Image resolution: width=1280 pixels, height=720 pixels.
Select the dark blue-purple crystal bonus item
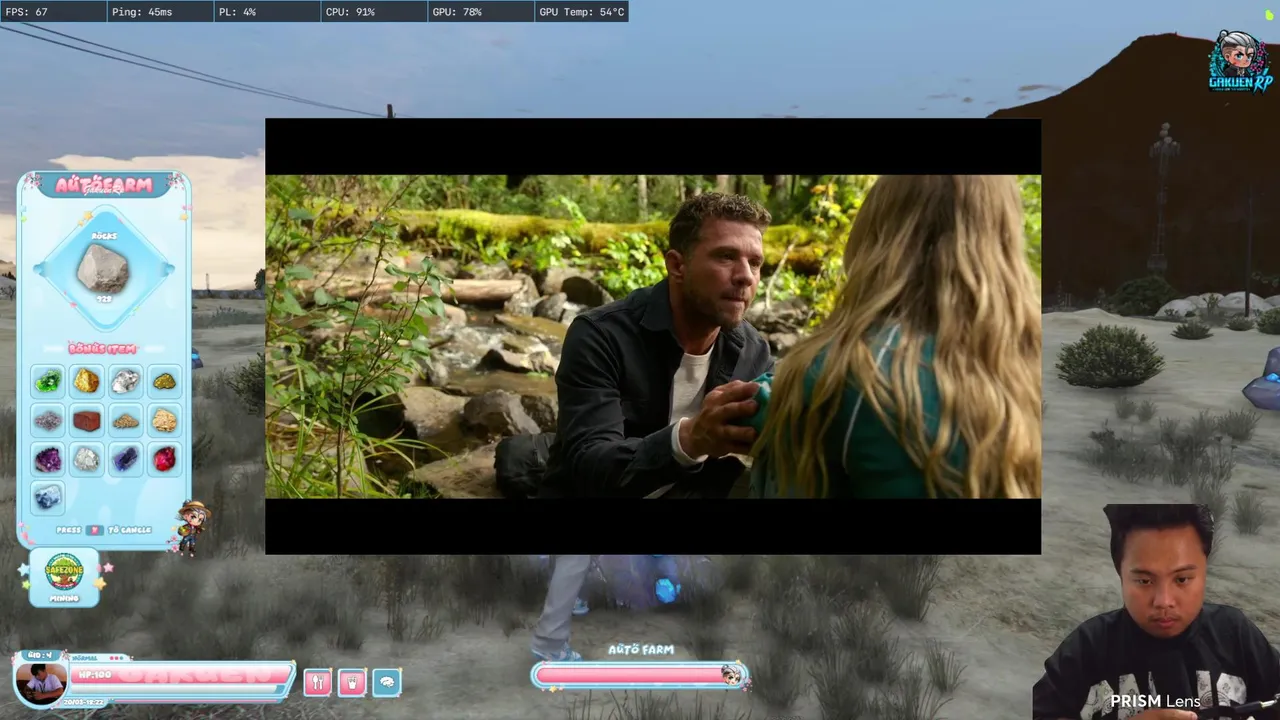tap(125, 459)
